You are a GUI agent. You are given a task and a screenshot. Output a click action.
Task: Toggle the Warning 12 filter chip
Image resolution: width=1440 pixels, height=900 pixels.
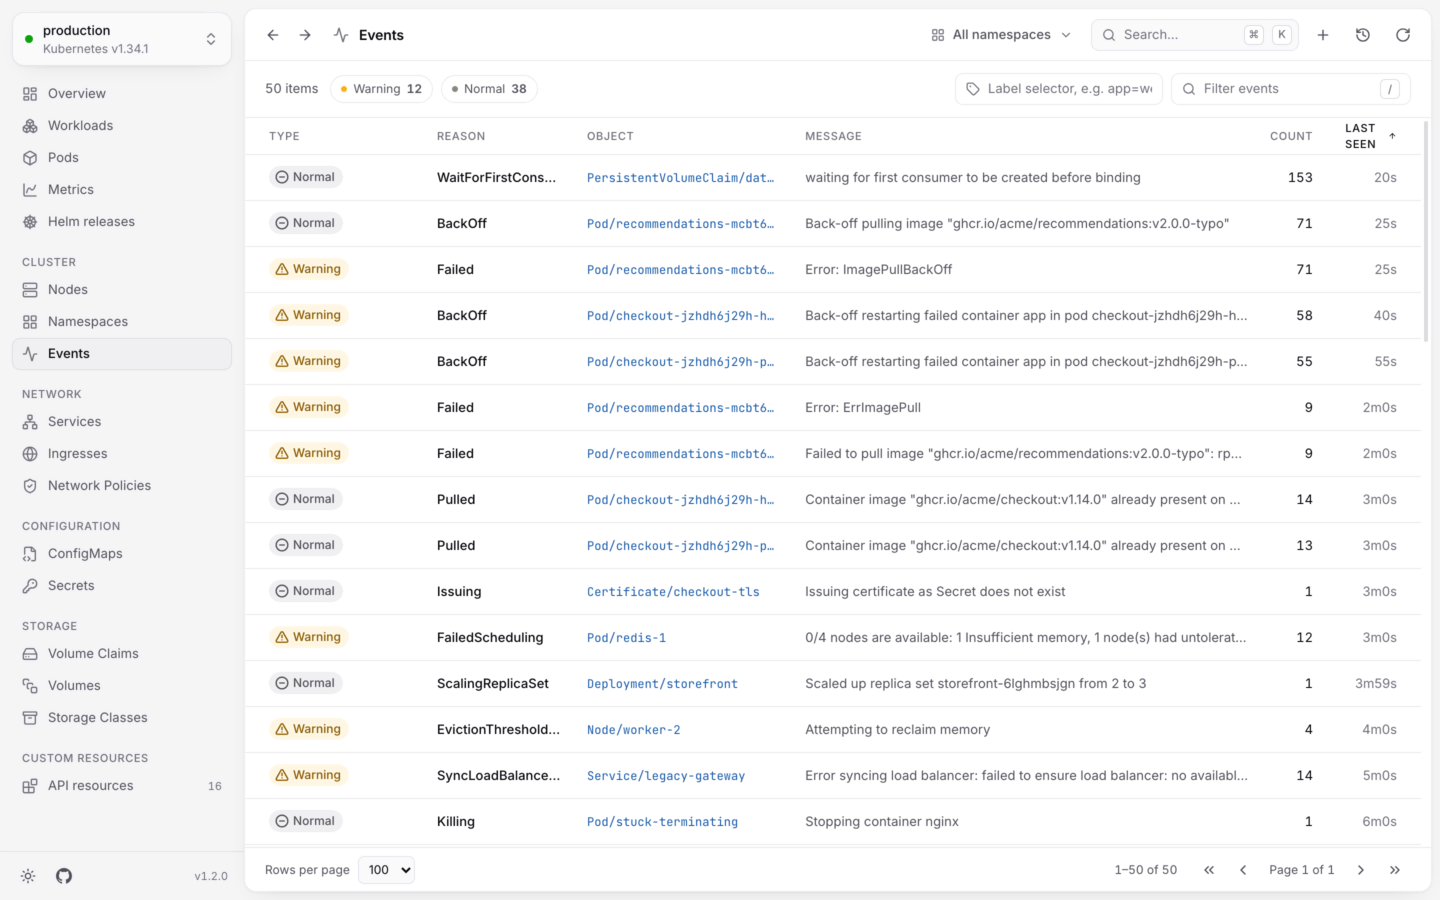click(x=381, y=89)
